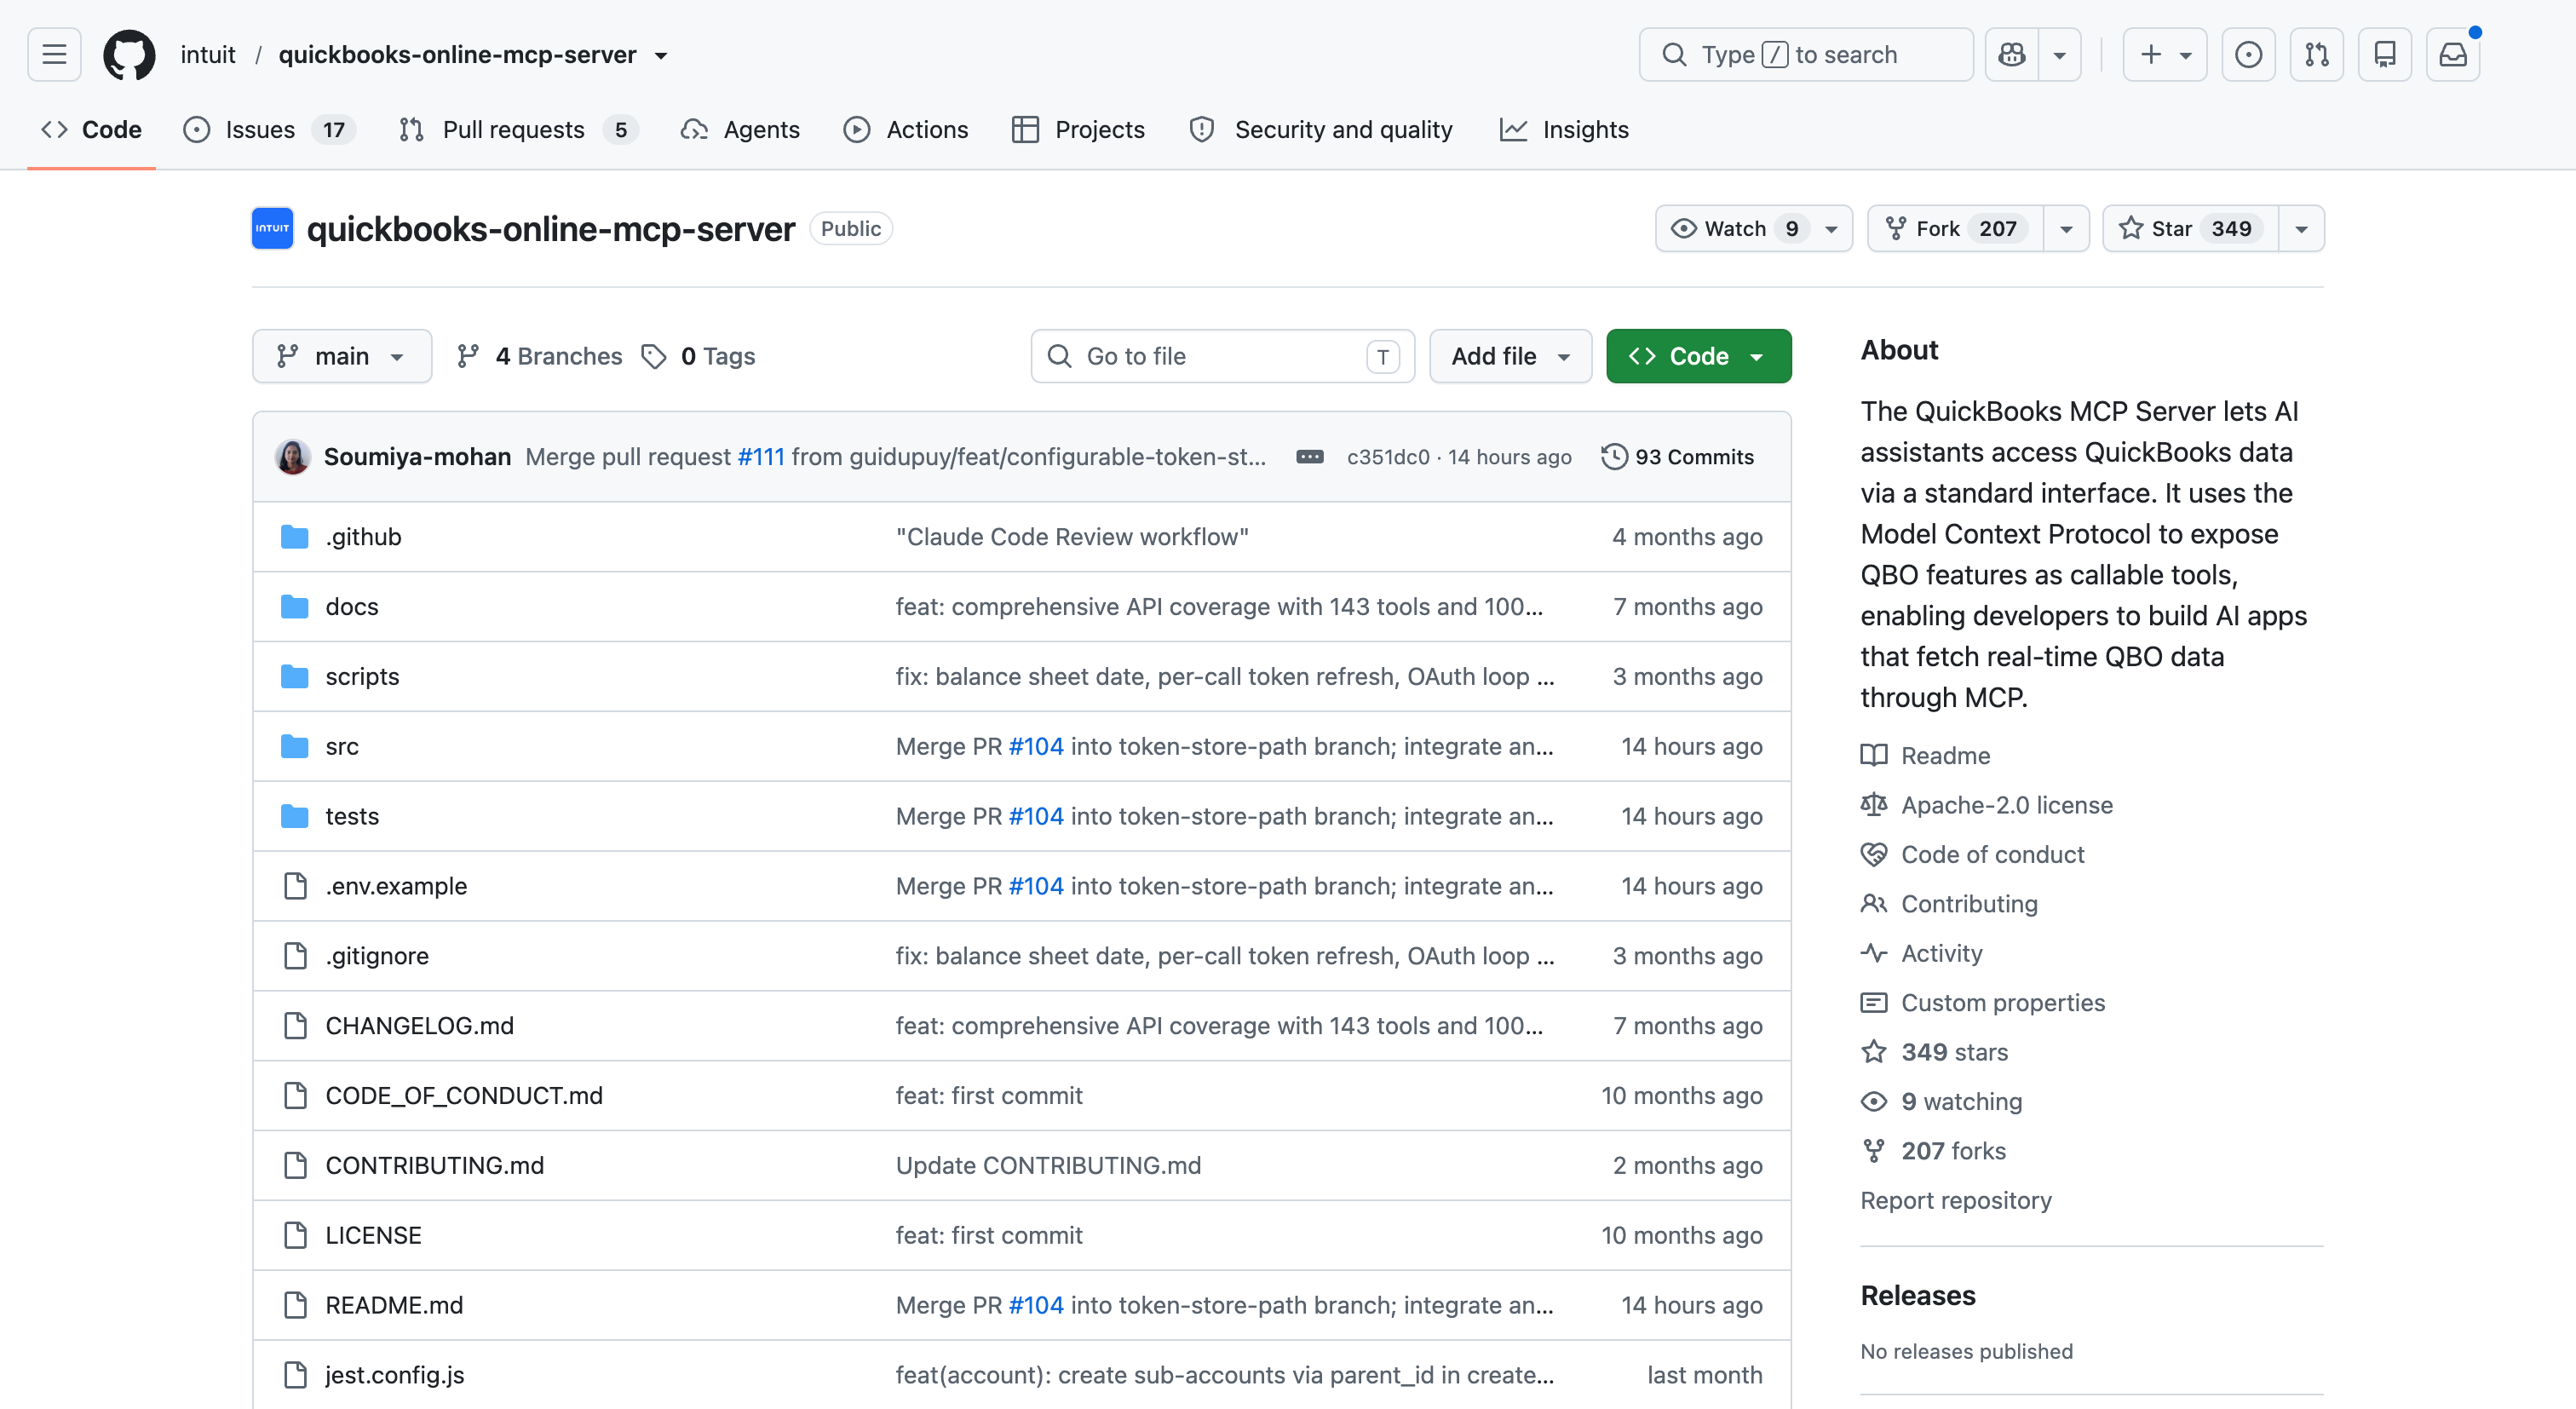The image size is (2576, 1409).
Task: Click the Type / to search box
Action: tap(1805, 54)
